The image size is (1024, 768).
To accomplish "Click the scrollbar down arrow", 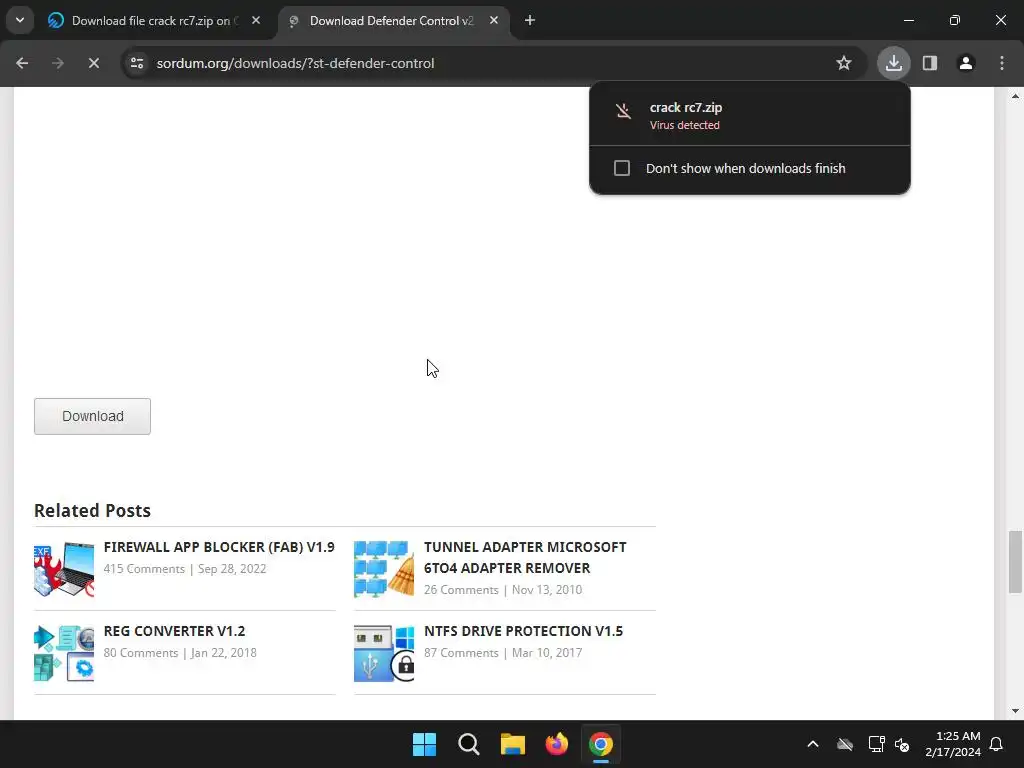I will point(1015,711).
